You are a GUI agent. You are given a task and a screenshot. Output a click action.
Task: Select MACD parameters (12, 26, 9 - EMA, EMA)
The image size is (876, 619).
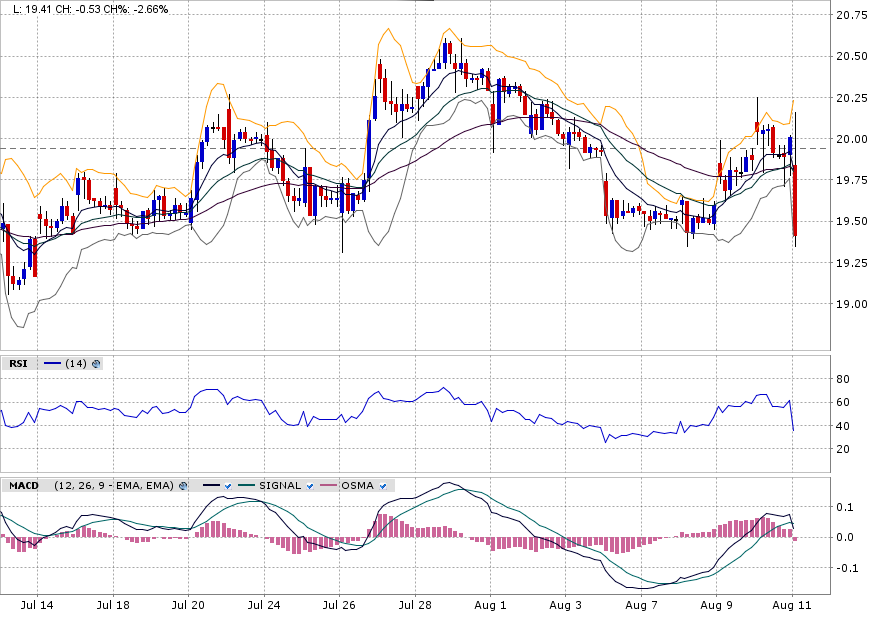coord(113,486)
